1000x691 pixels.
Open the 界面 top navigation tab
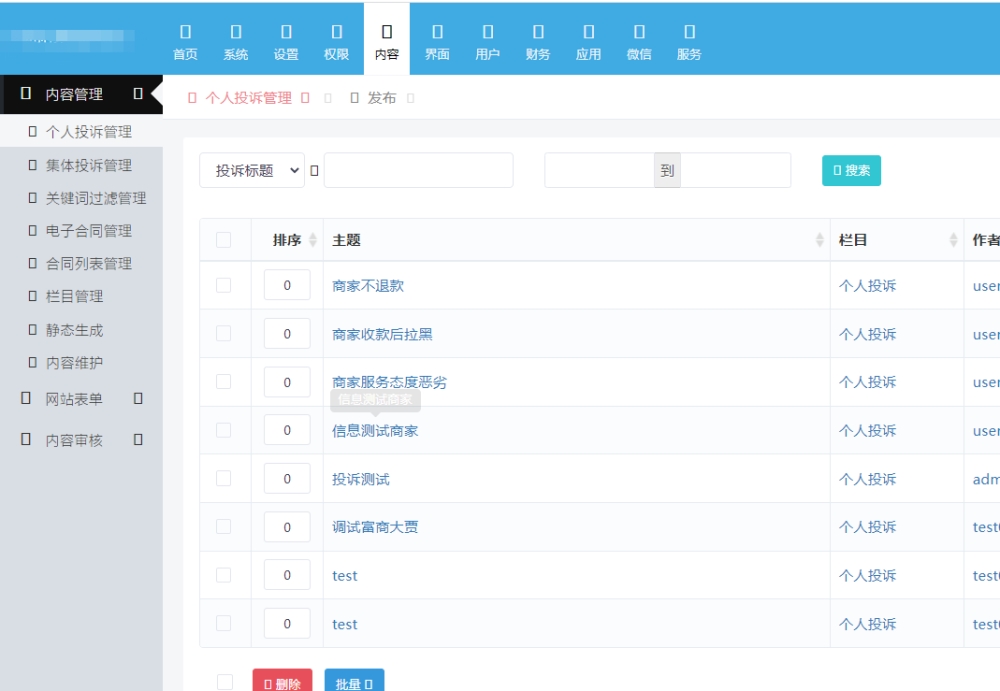click(x=438, y=41)
